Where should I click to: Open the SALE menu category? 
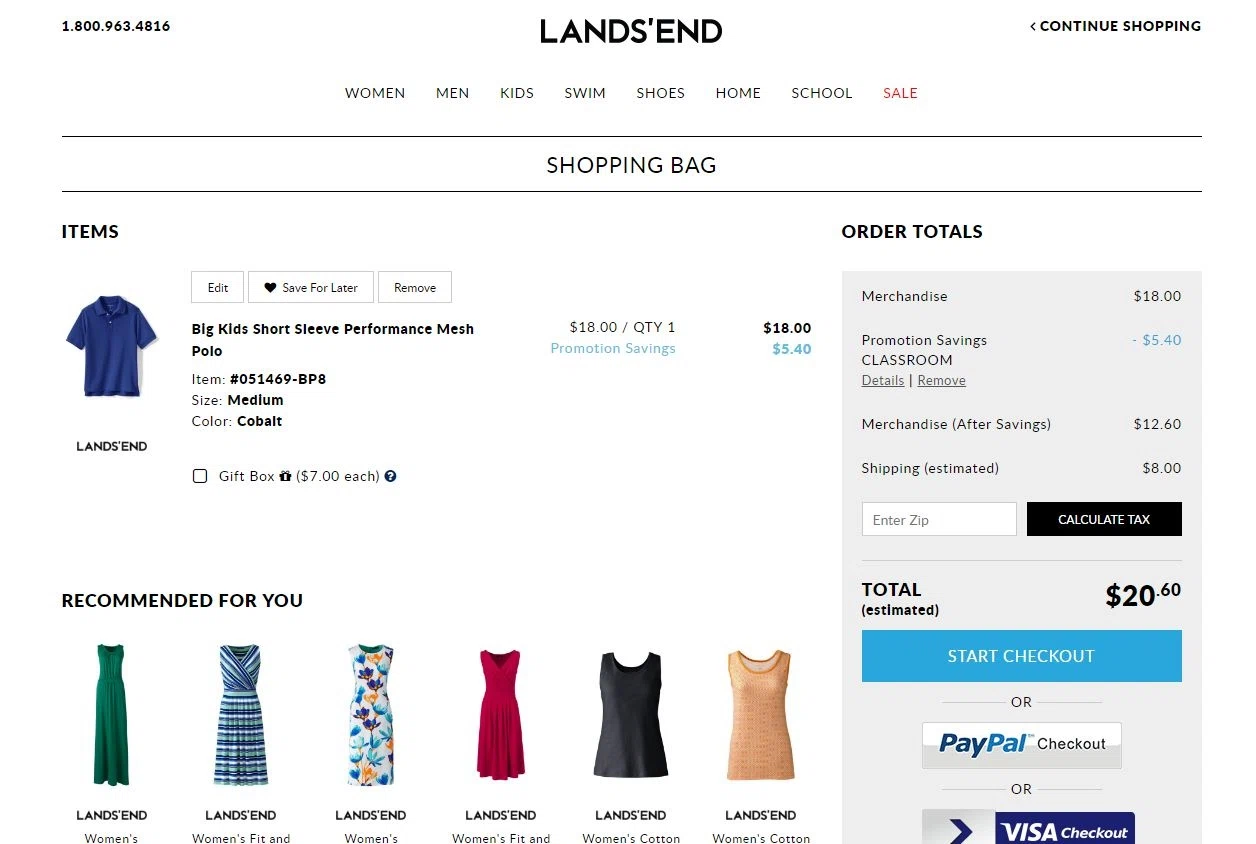pyautogui.click(x=900, y=93)
